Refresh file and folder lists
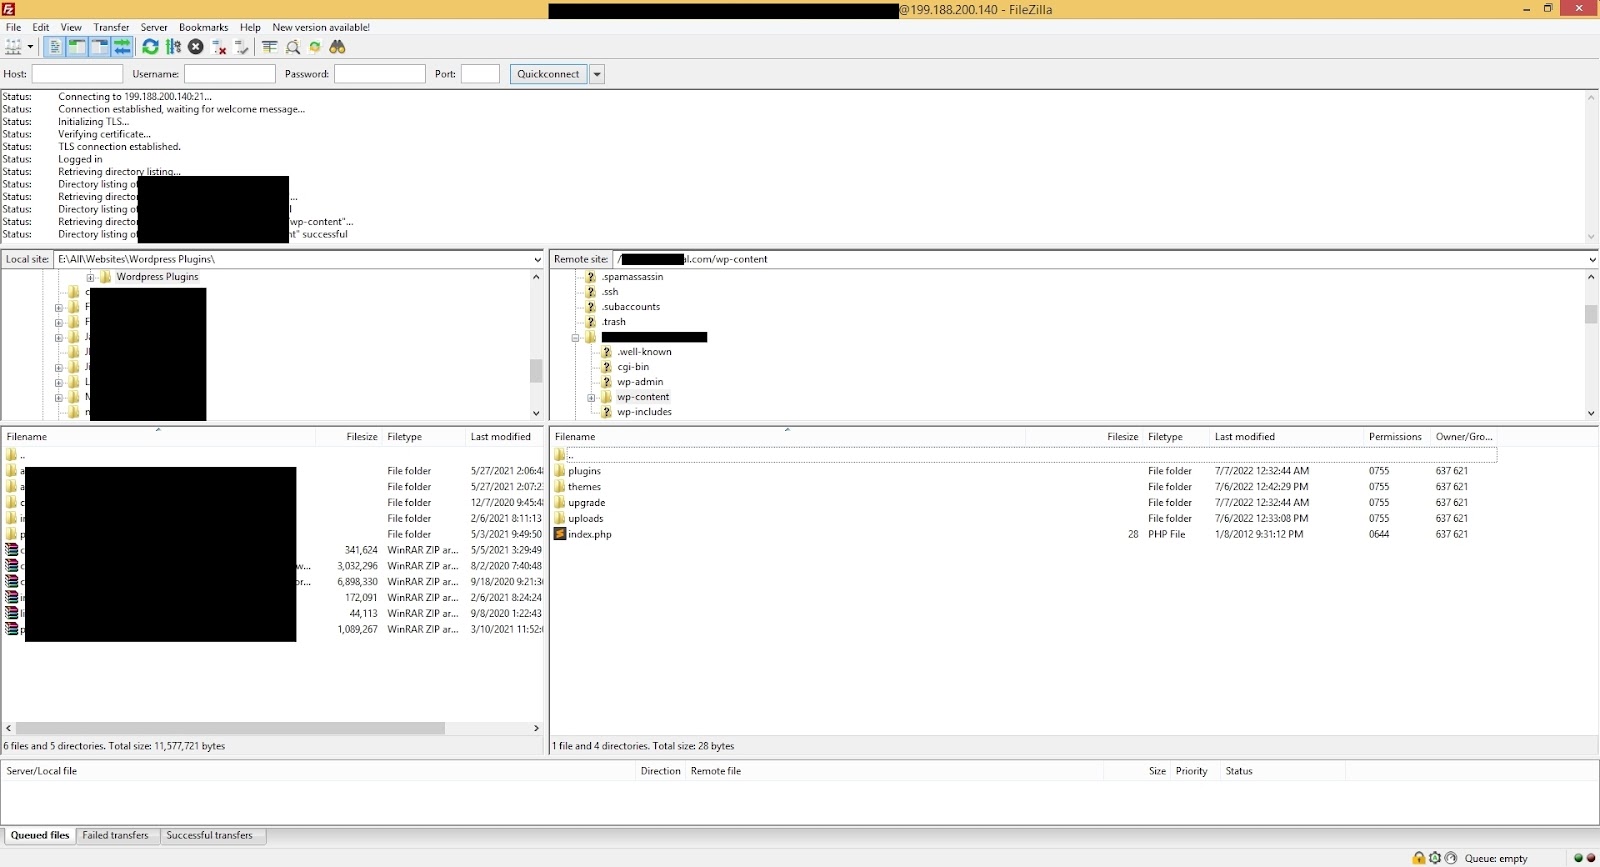This screenshot has height=867, width=1600. pos(150,47)
